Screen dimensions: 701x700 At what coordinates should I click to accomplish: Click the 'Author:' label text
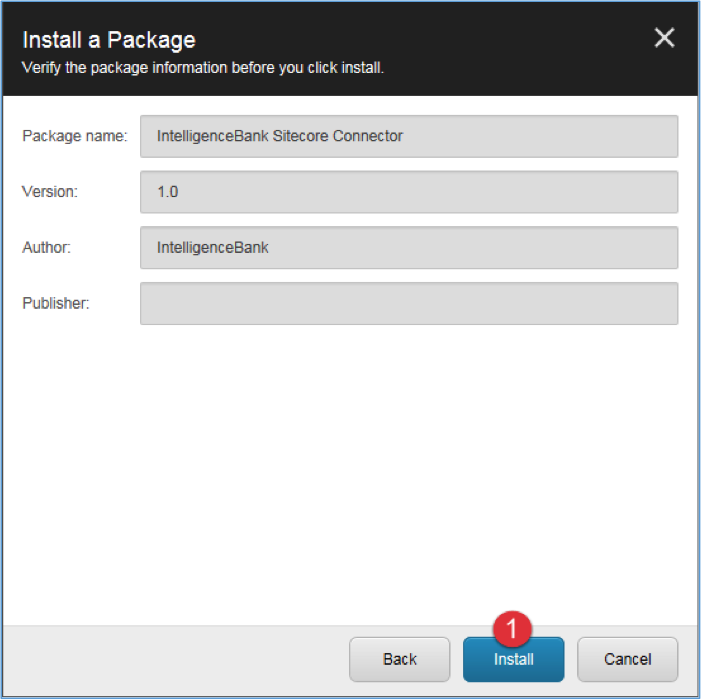(46, 247)
